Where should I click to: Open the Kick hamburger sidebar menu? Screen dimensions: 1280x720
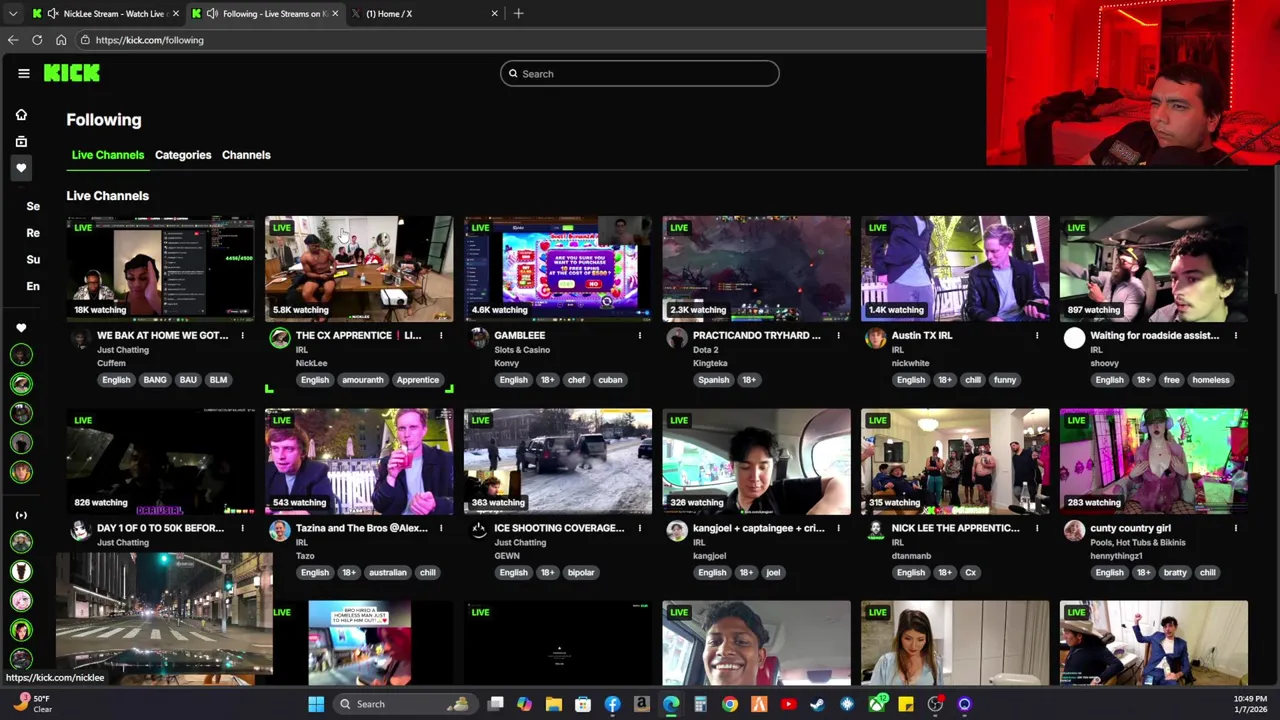click(x=23, y=73)
